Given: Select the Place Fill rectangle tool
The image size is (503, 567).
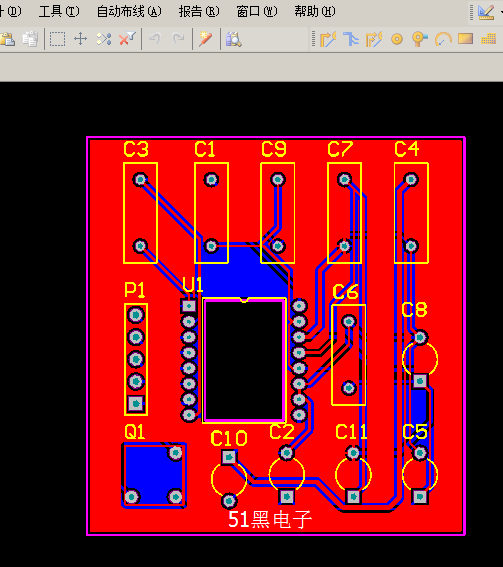Looking at the screenshot, I should pos(465,38).
